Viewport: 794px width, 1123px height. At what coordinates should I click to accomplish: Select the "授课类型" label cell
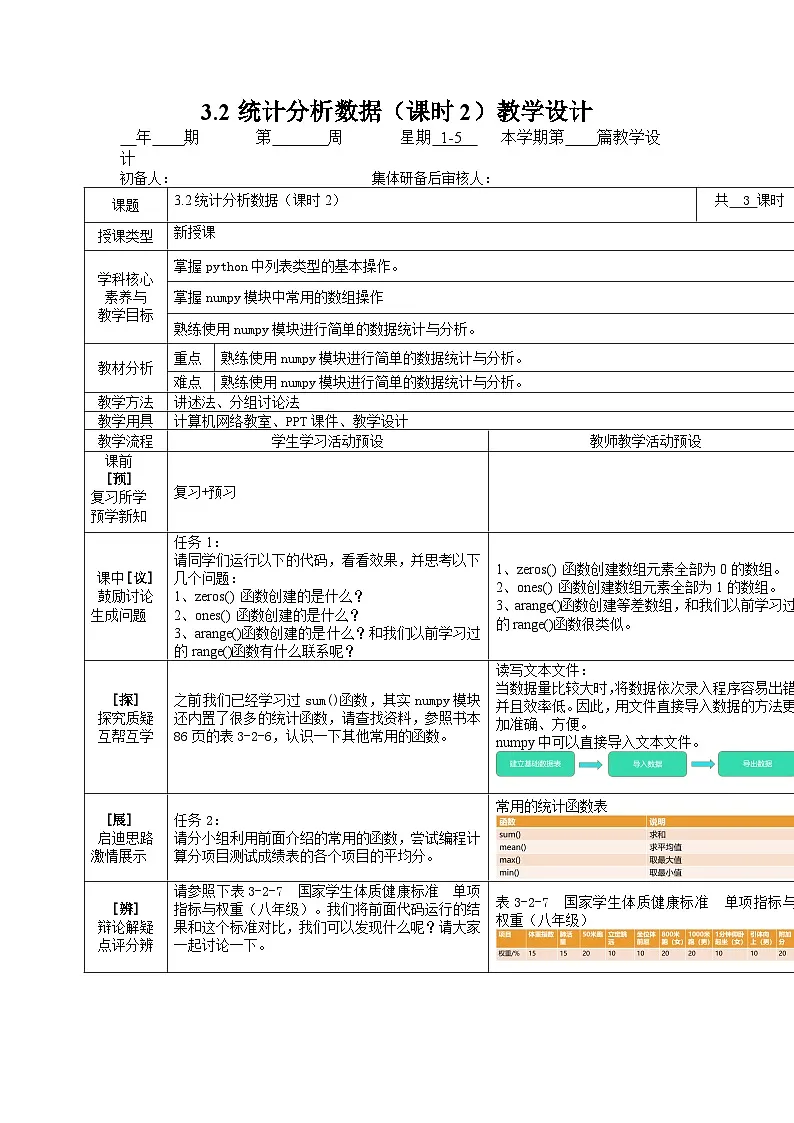126,236
